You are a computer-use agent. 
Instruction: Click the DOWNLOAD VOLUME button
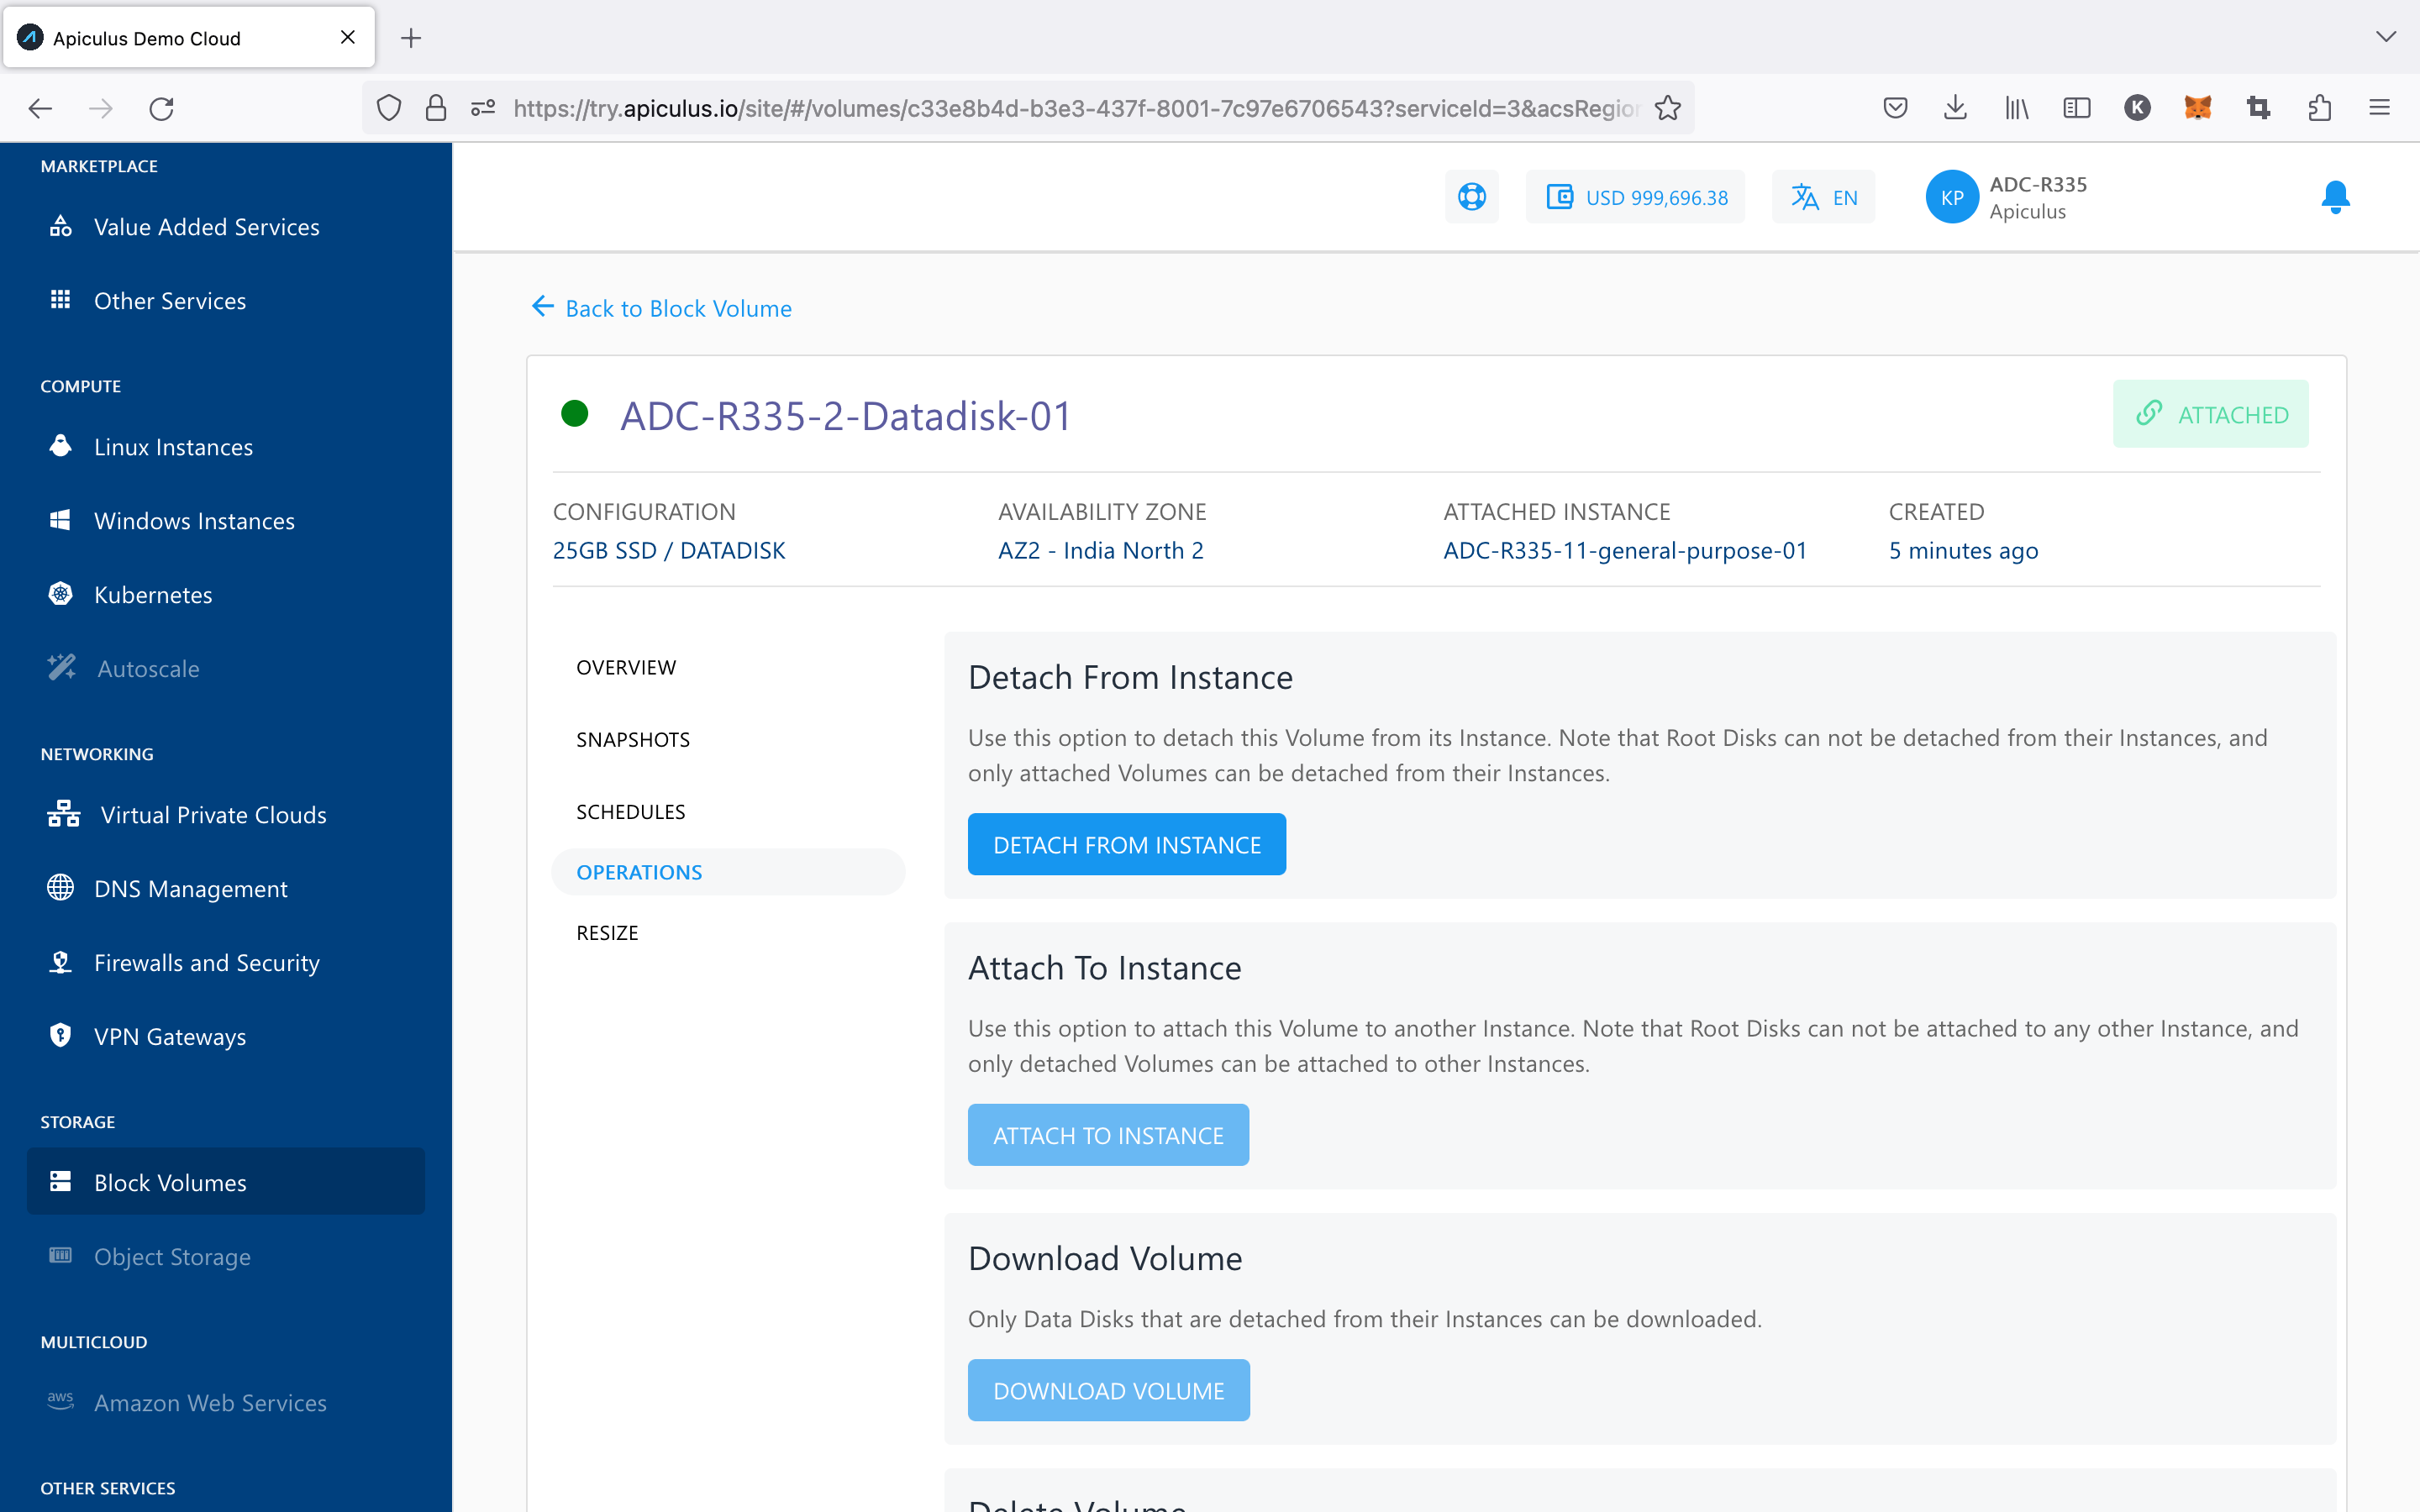pyautogui.click(x=1108, y=1390)
